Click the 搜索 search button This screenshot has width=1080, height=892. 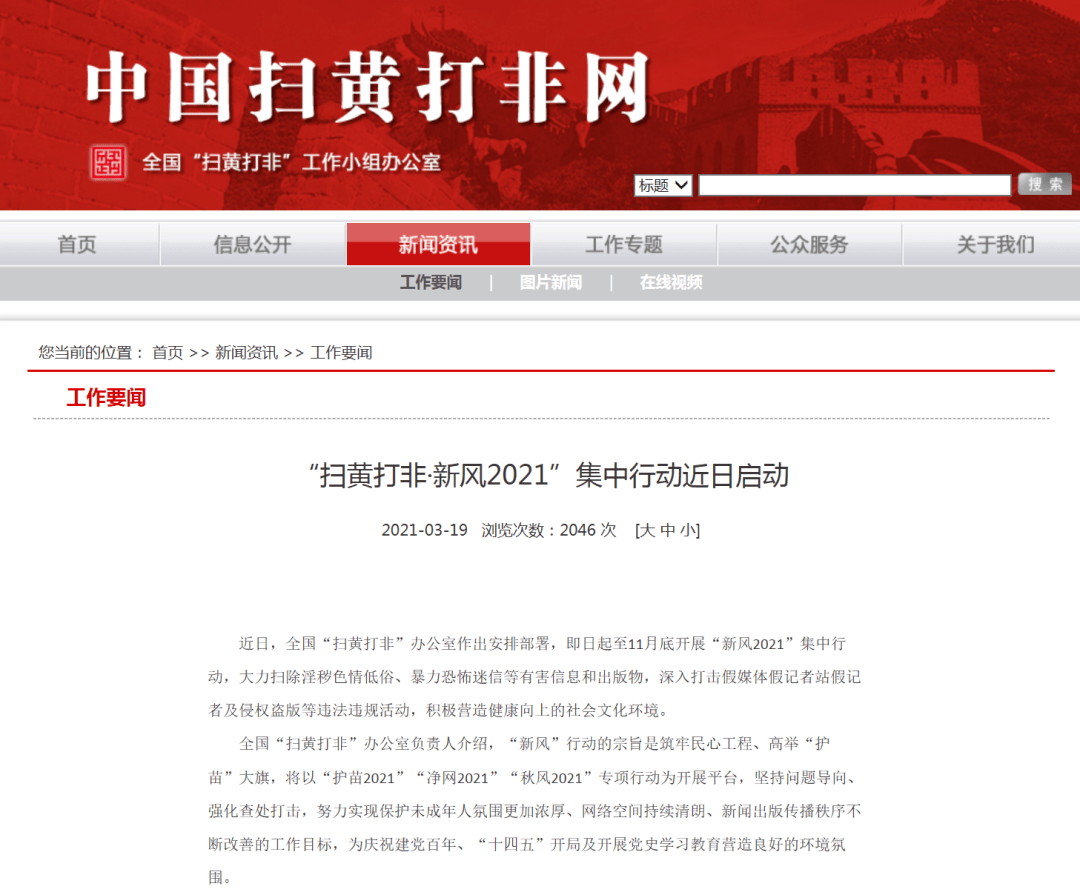[1044, 185]
